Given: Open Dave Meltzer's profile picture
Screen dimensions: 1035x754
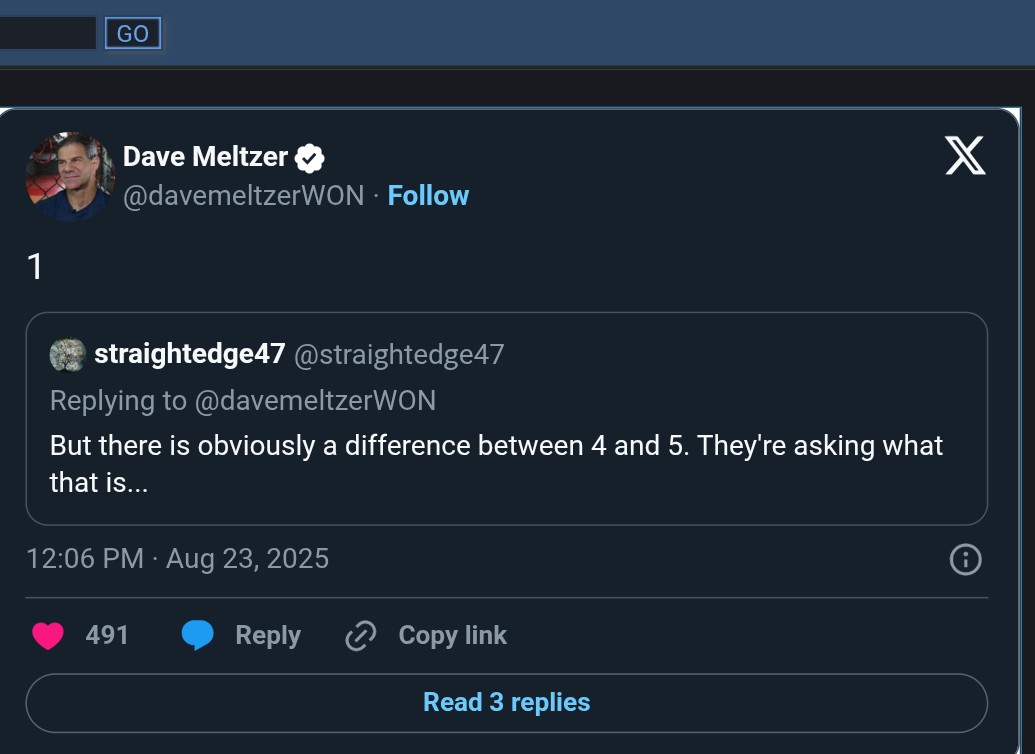Looking at the screenshot, I should [70, 176].
